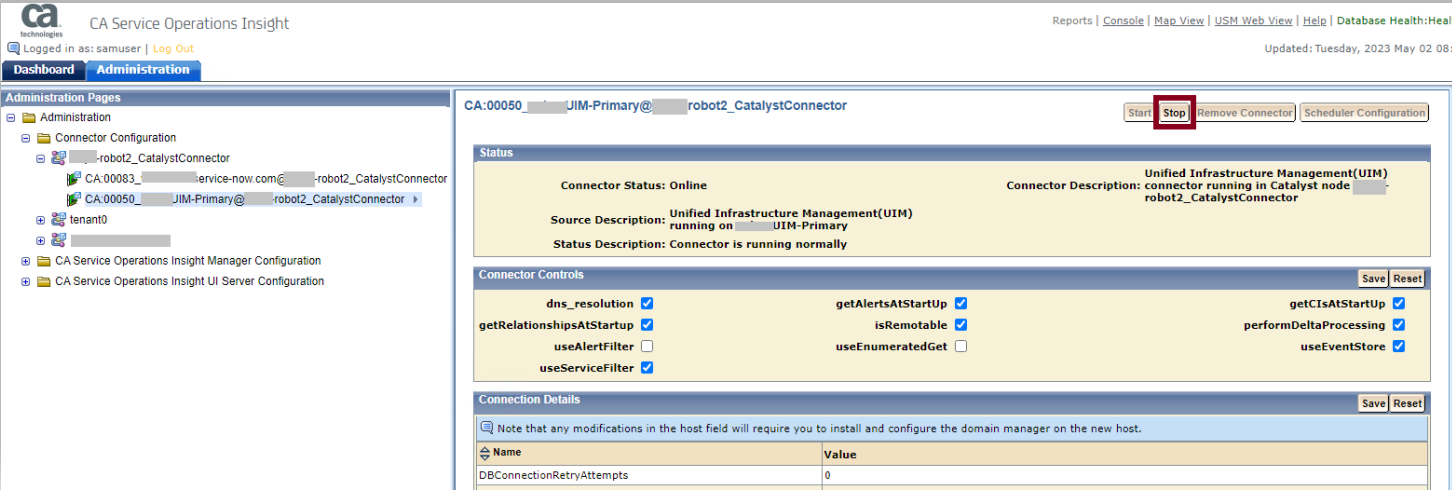Click the UI Server Configuration folder icon

pos(44,282)
